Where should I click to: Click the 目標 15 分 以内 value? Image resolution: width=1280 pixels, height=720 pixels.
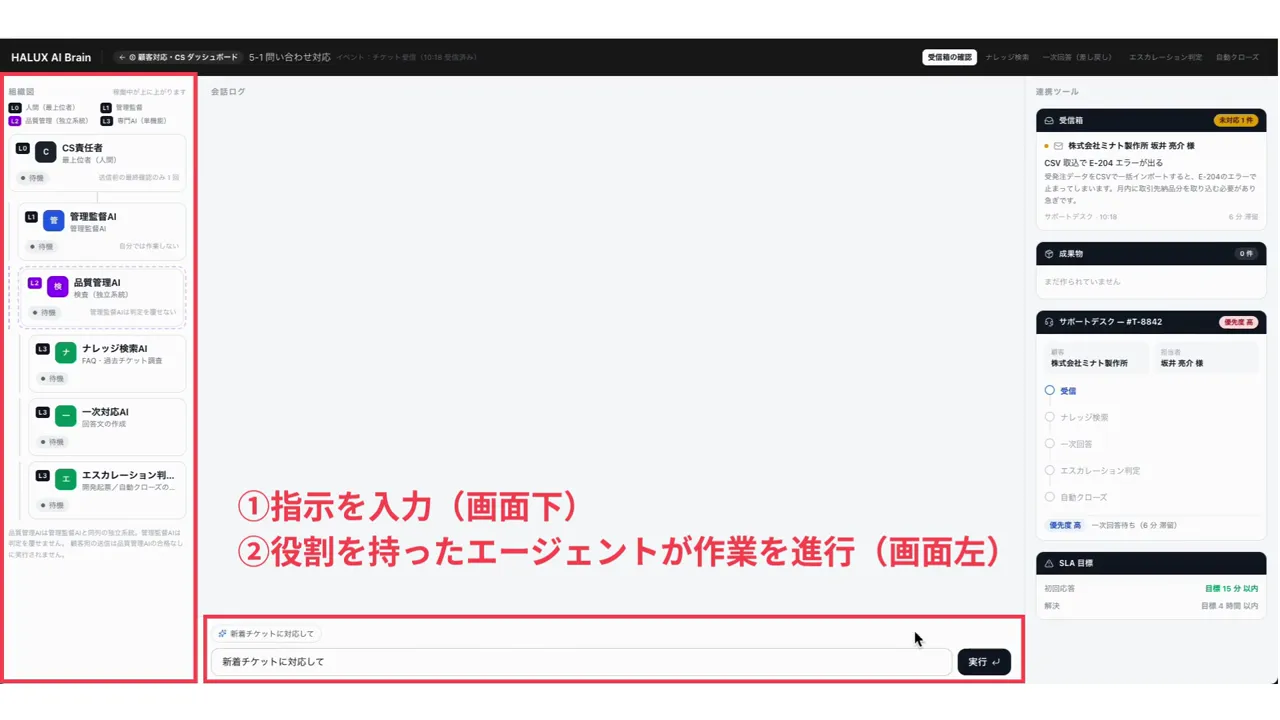click(x=1231, y=589)
